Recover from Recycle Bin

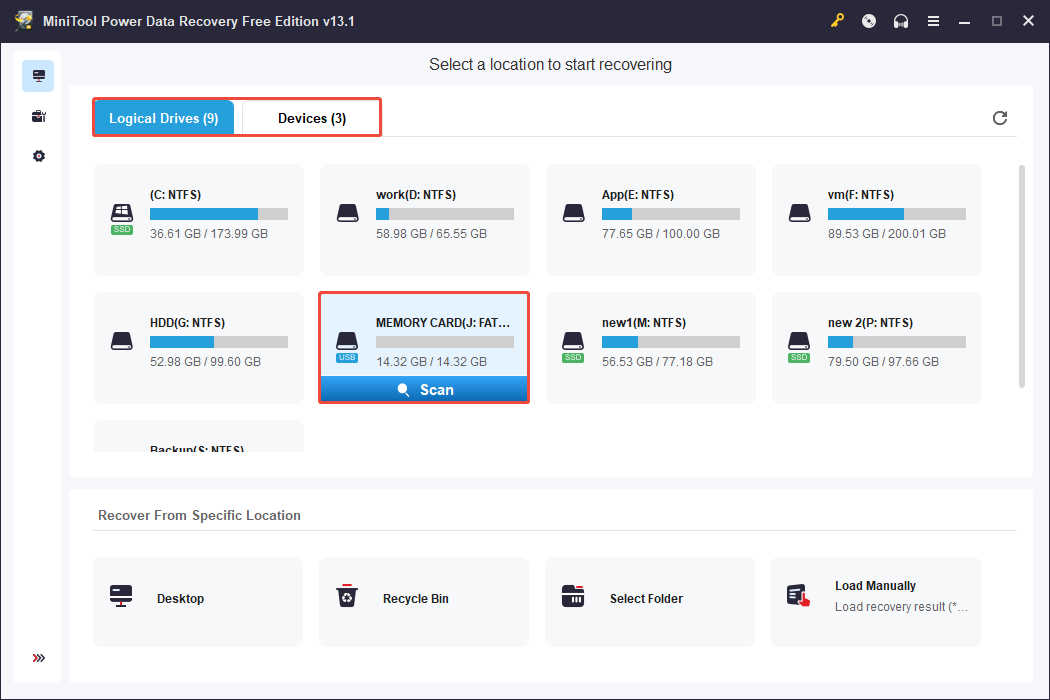click(424, 602)
